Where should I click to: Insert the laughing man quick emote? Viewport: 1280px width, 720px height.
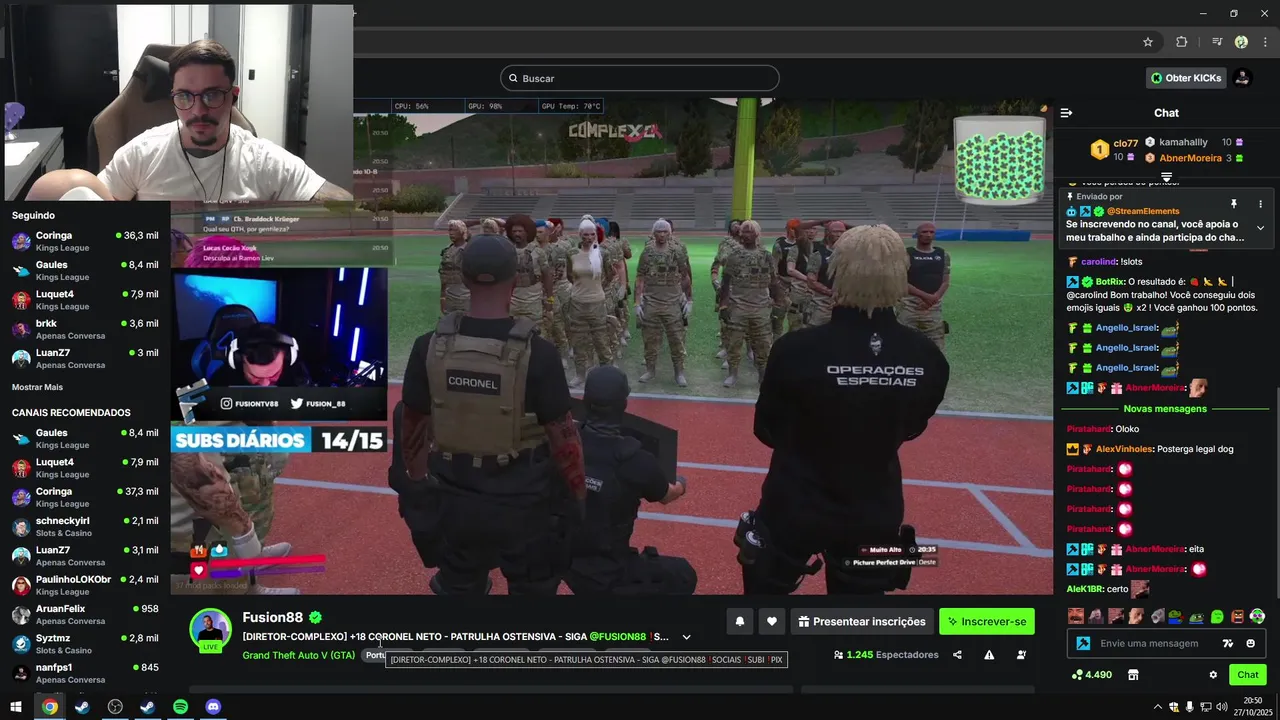(x=1076, y=616)
